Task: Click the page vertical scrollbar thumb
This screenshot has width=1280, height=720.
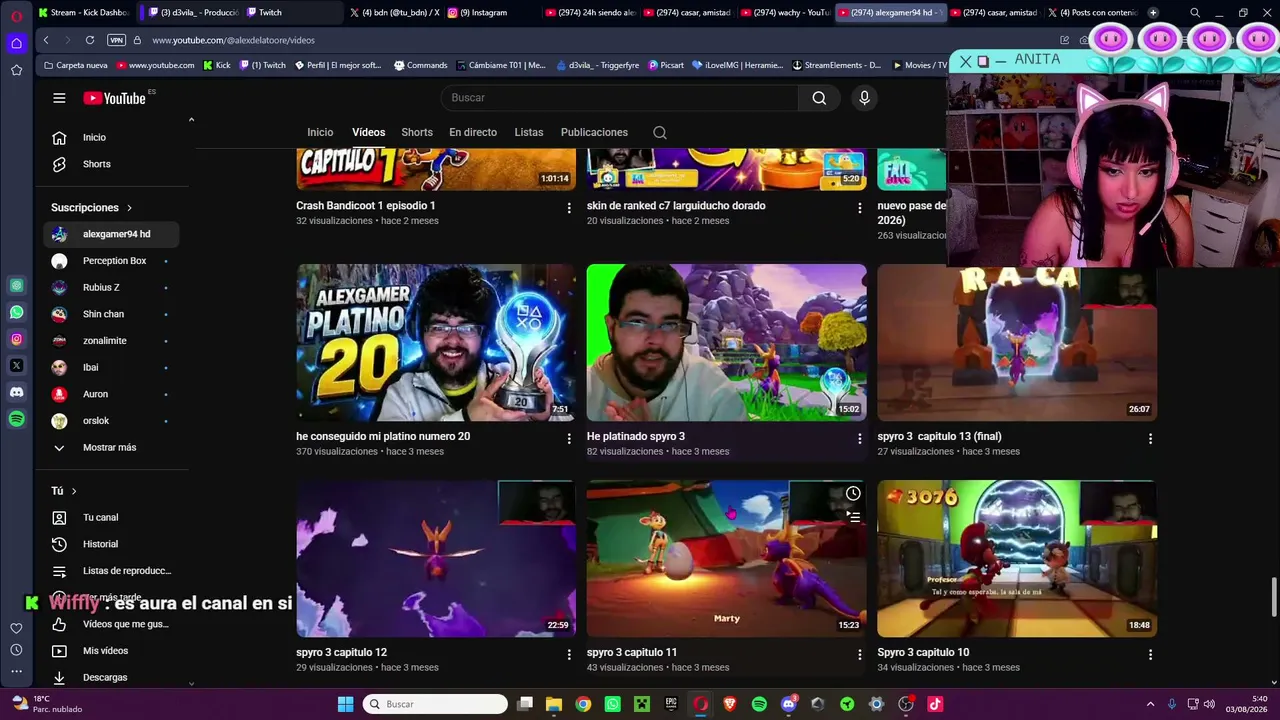Action: click(x=1273, y=597)
